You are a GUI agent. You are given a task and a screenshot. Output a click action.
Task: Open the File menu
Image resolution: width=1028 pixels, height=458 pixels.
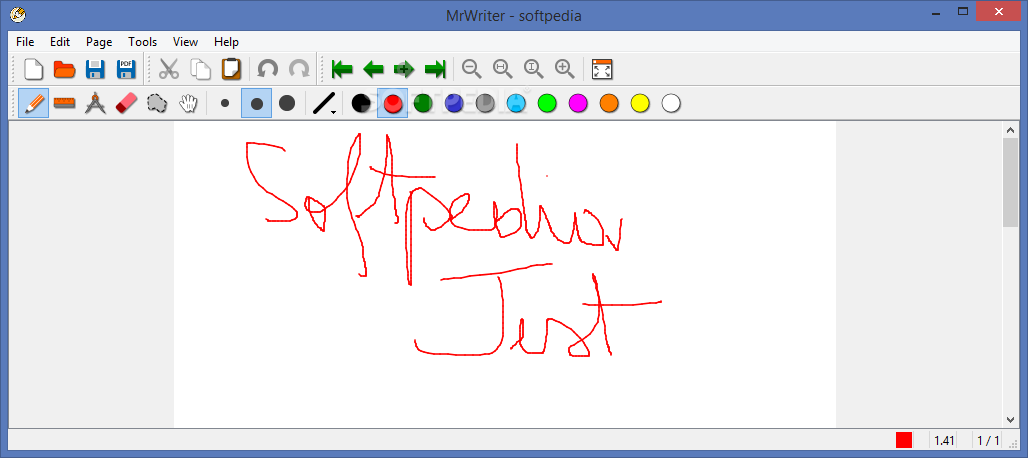point(25,41)
